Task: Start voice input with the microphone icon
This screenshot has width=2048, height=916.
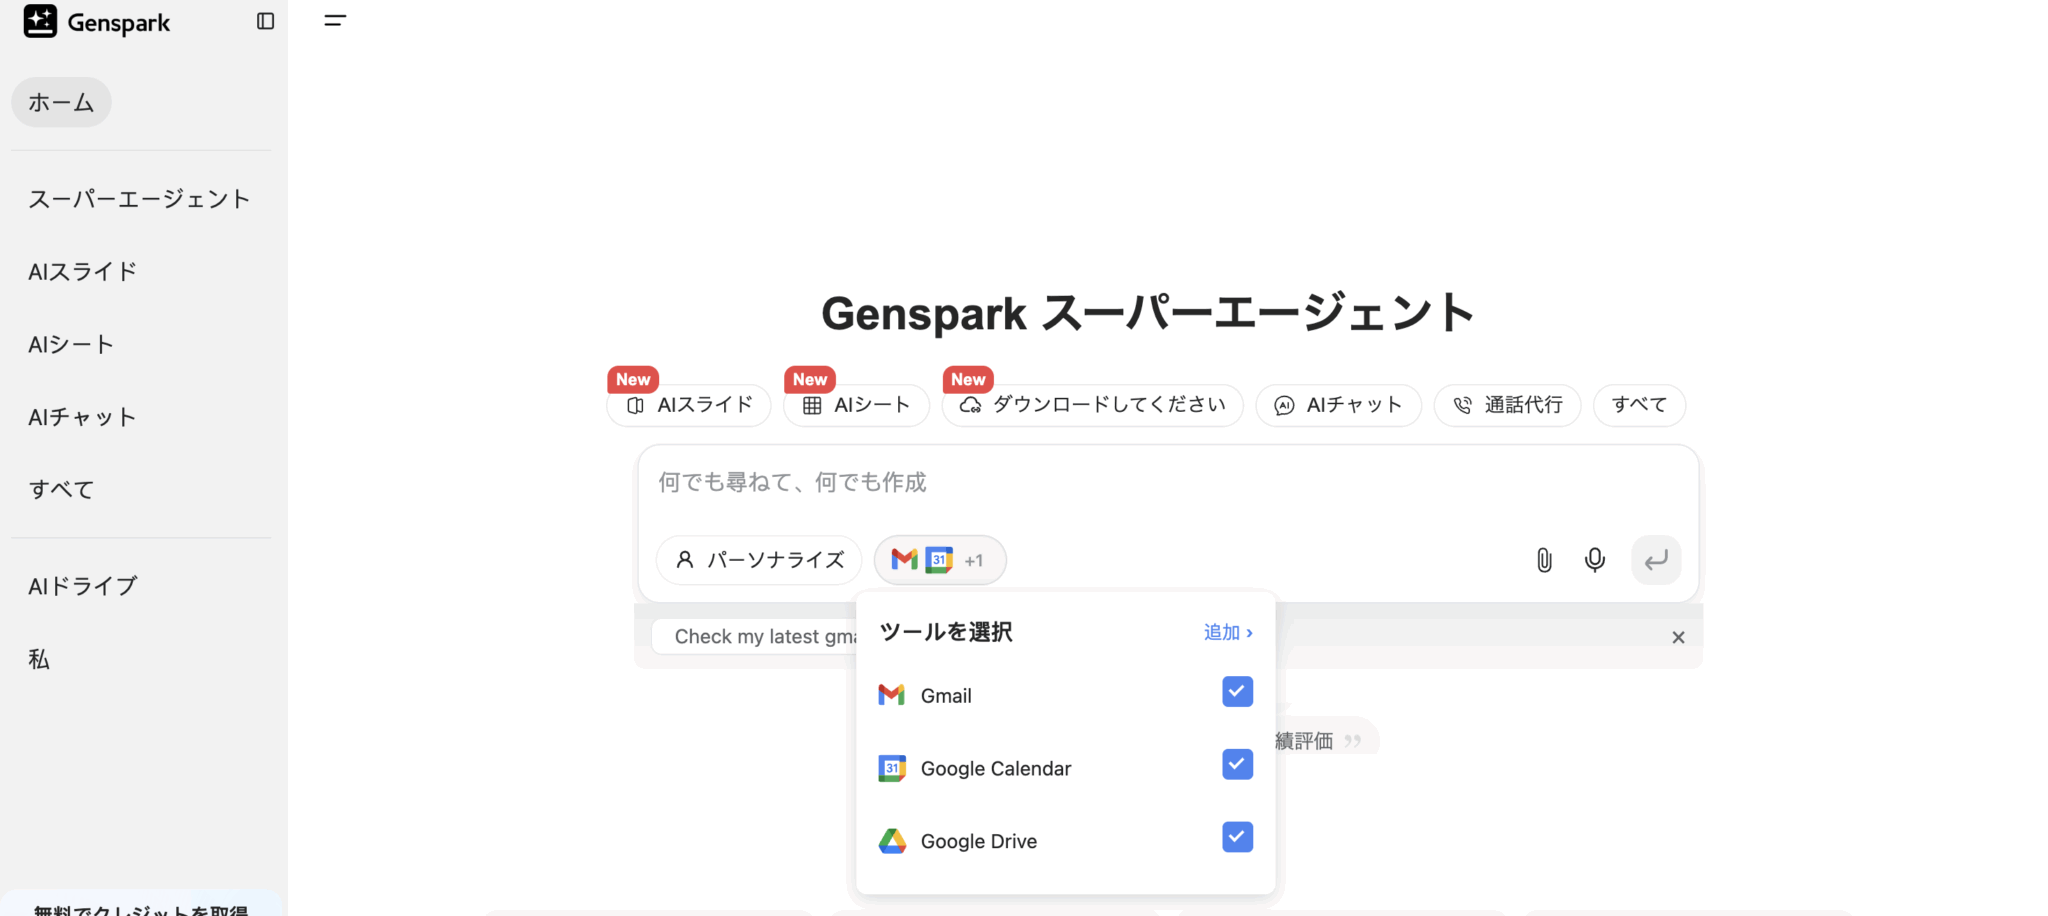Action: coord(1594,560)
